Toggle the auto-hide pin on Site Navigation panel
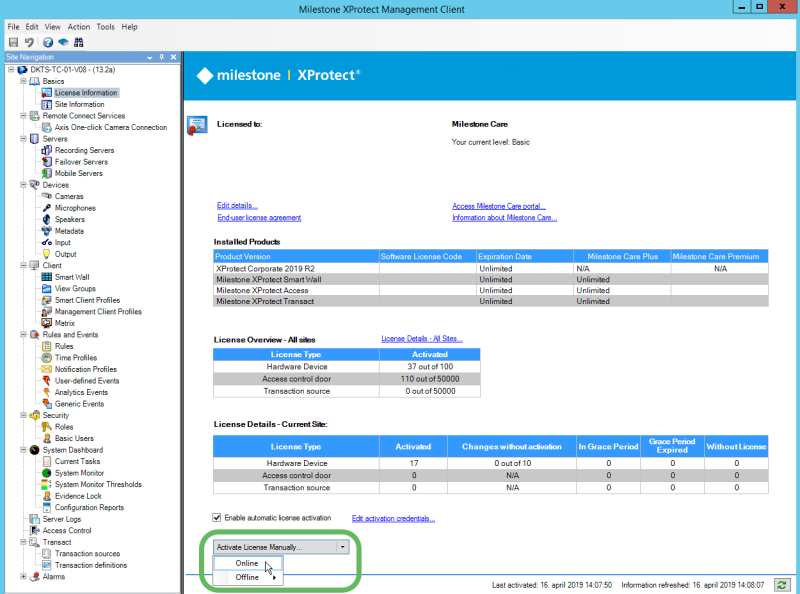 [x=161, y=57]
